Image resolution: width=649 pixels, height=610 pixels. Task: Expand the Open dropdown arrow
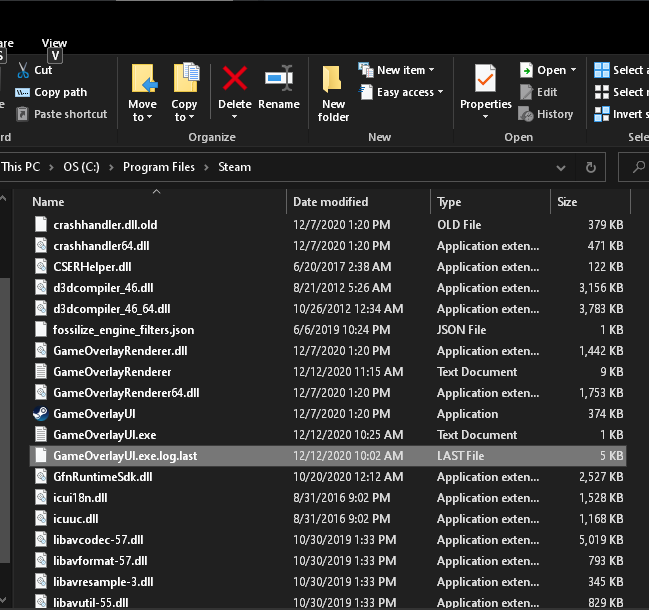point(573,70)
